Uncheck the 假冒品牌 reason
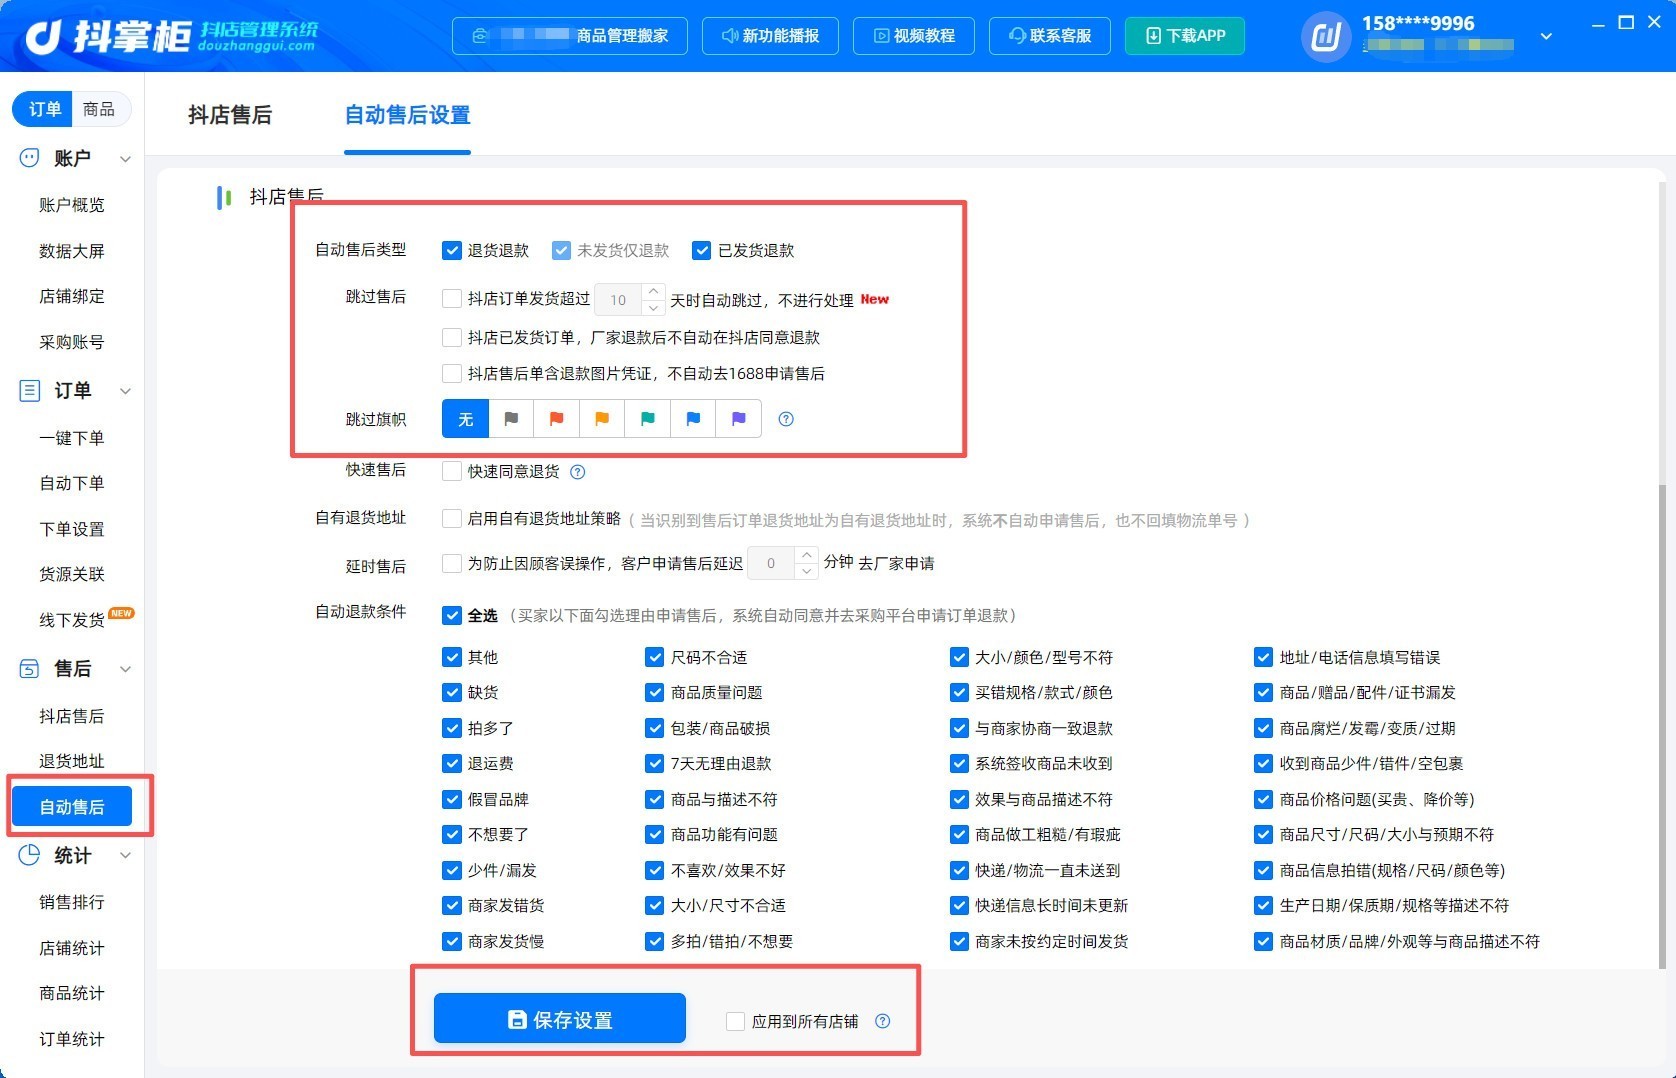 [x=452, y=799]
